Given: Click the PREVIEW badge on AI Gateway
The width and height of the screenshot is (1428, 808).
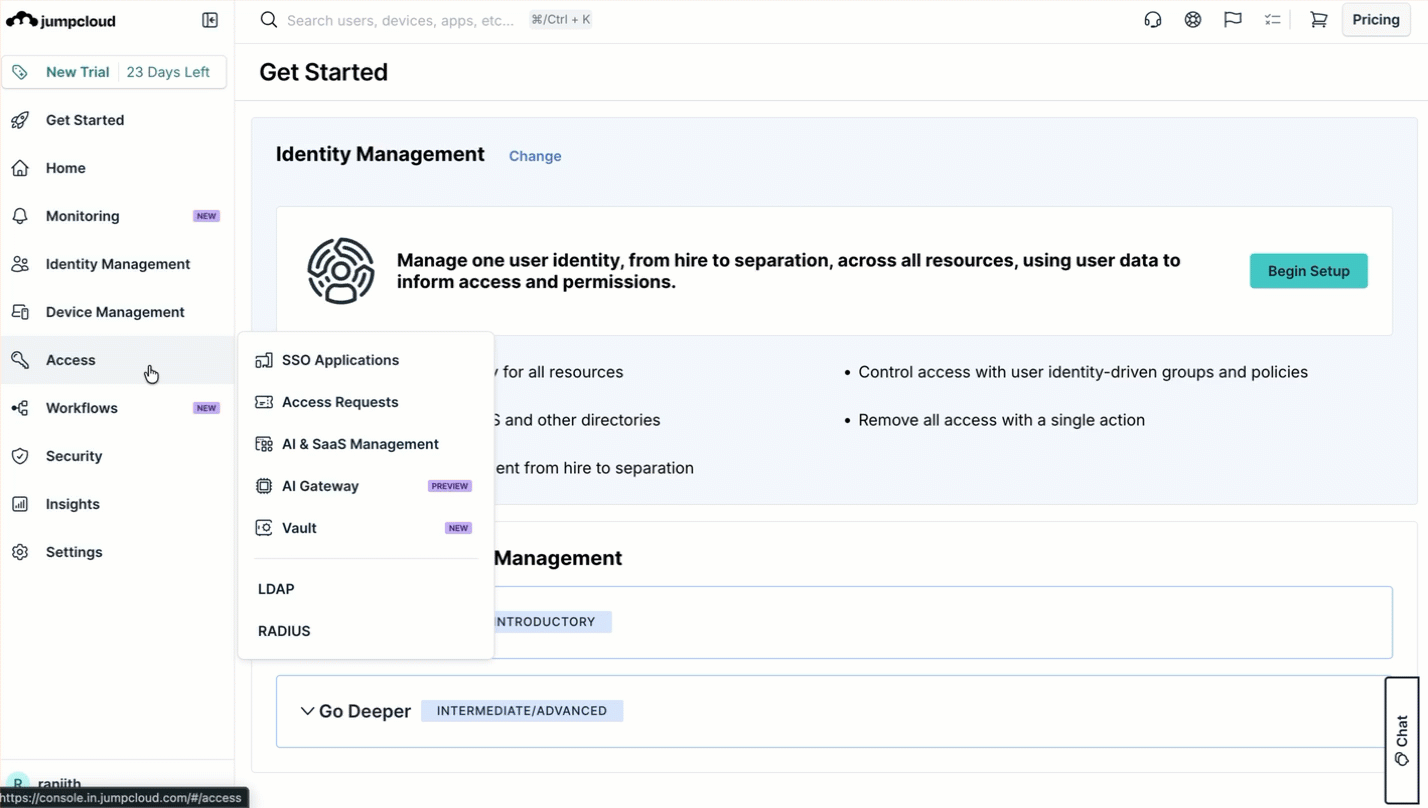Looking at the screenshot, I should tap(449, 486).
